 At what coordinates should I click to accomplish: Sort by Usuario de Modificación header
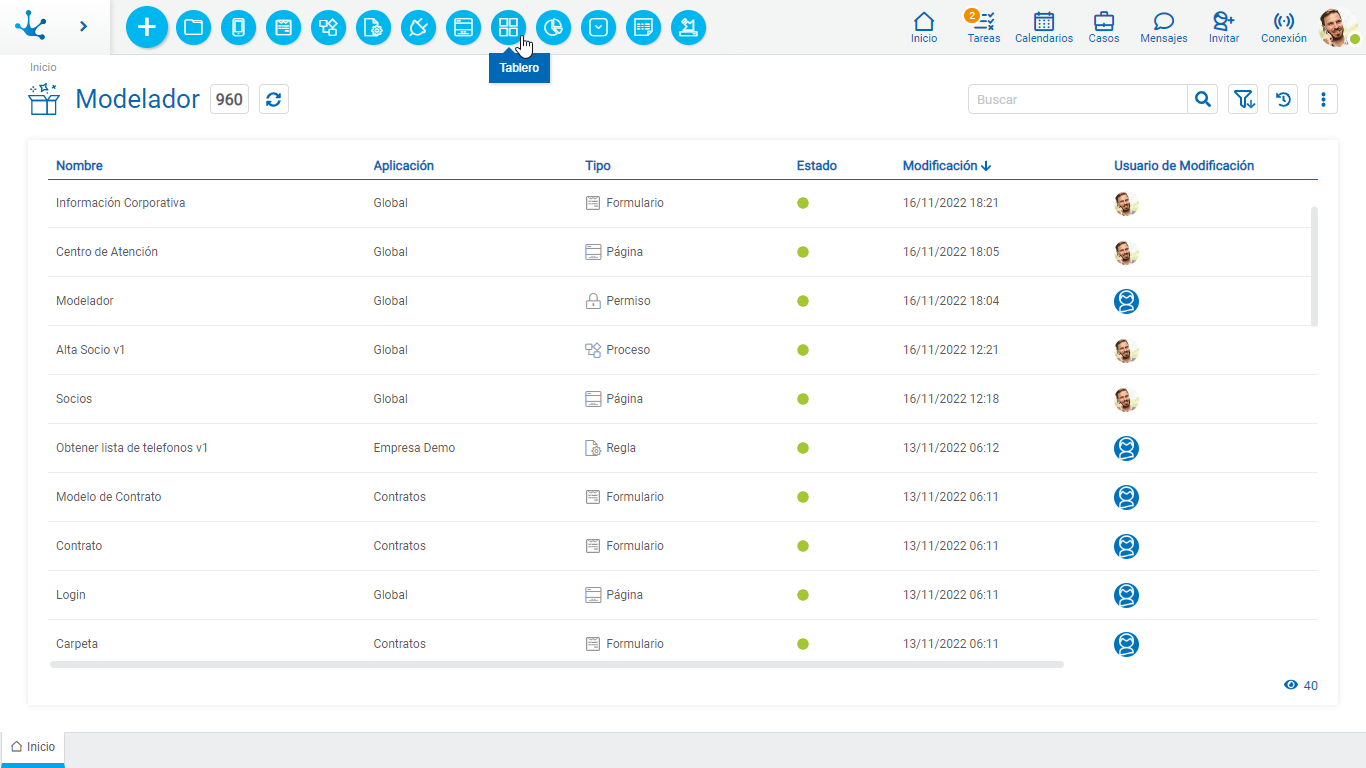pyautogui.click(x=1184, y=166)
